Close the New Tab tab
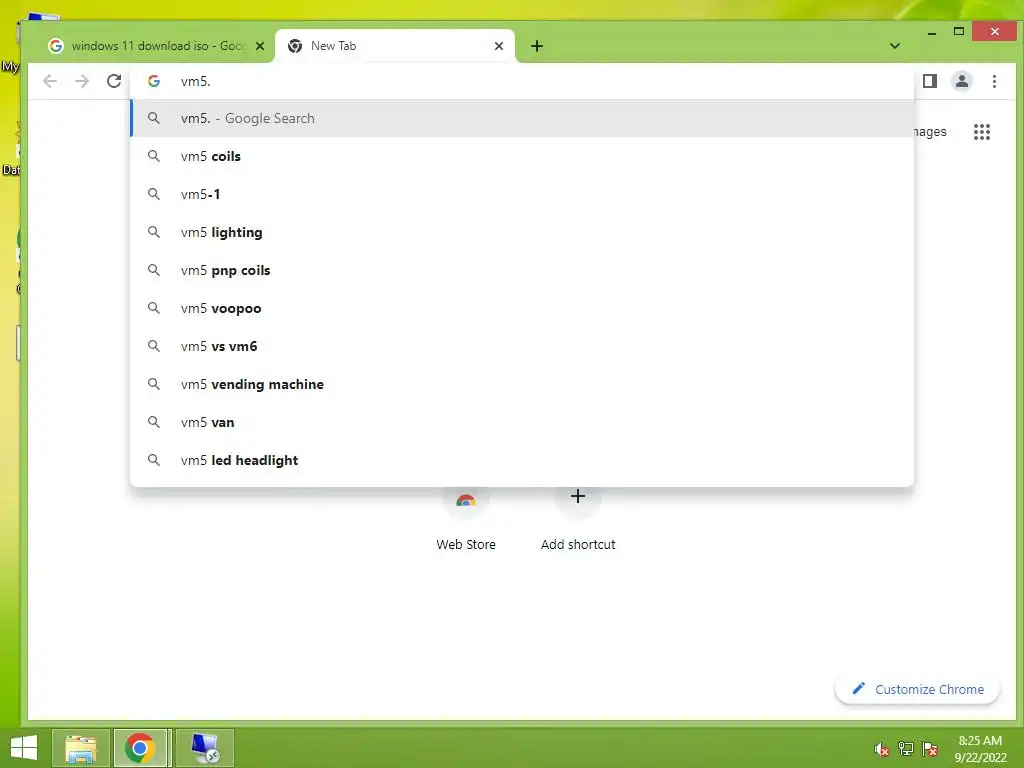This screenshot has height=768, width=1024. point(499,46)
